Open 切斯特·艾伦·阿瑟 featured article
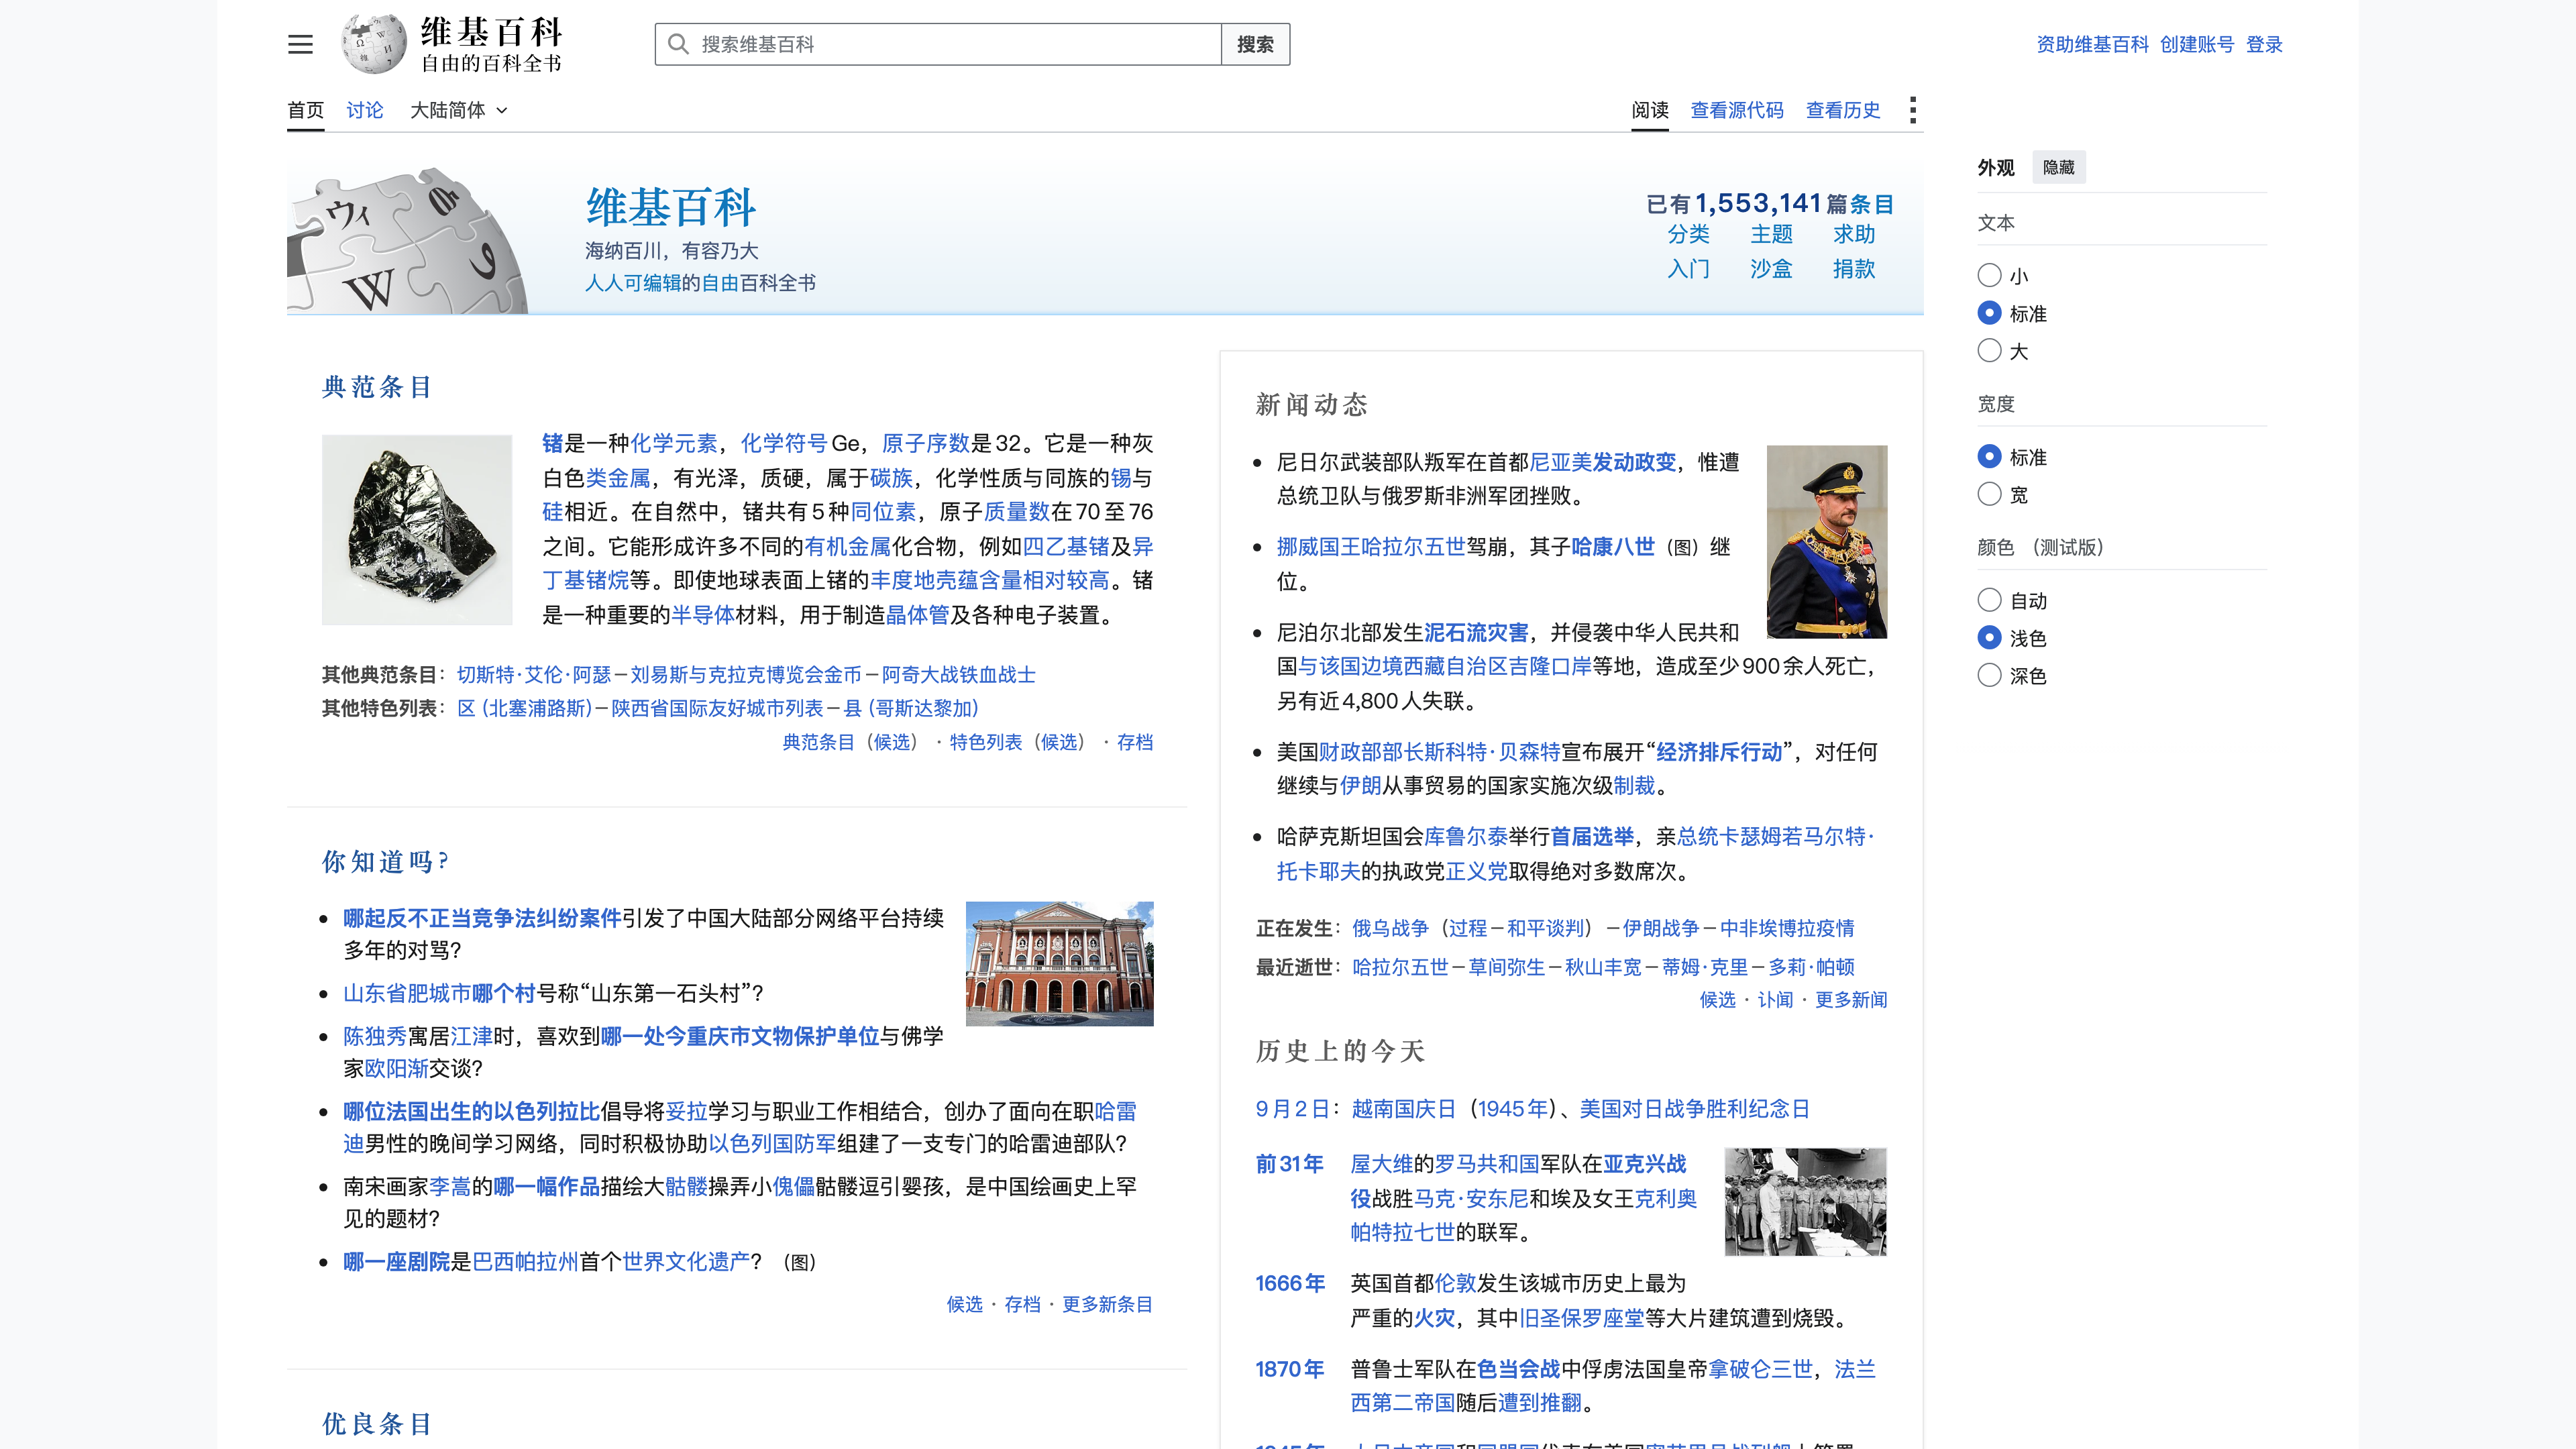2576x1449 pixels. 533,675
